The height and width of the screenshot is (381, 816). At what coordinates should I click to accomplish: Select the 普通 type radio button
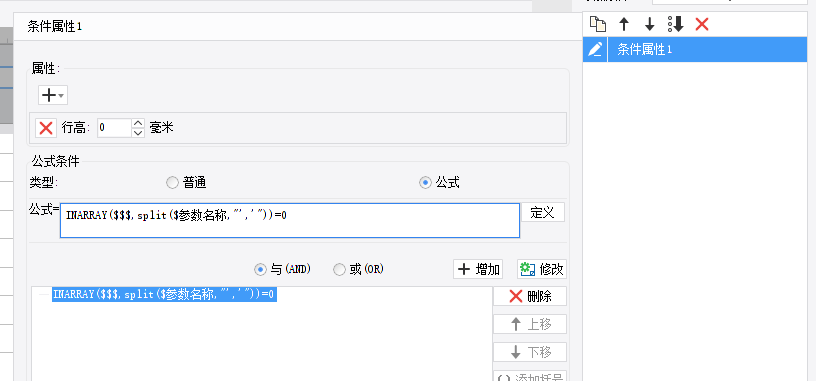(172, 183)
